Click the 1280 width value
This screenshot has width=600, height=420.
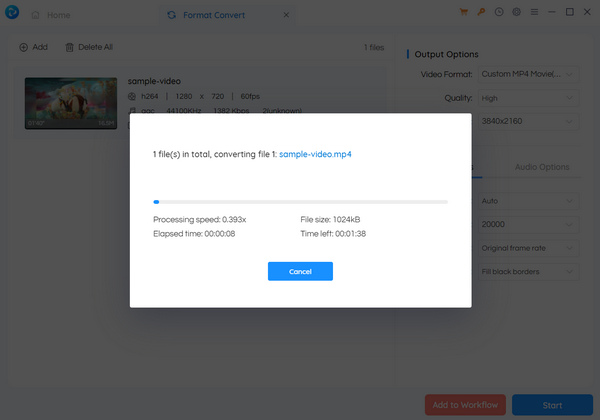(184, 96)
